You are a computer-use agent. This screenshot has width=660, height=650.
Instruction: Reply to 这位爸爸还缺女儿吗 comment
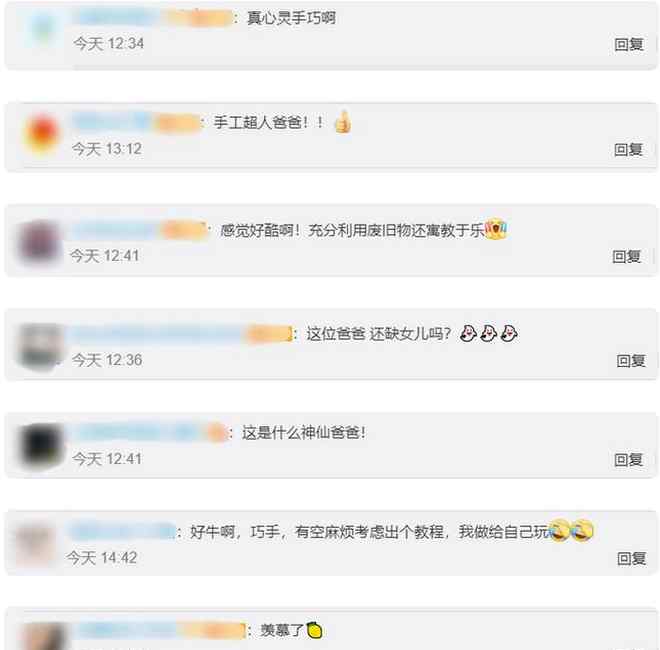click(631, 360)
